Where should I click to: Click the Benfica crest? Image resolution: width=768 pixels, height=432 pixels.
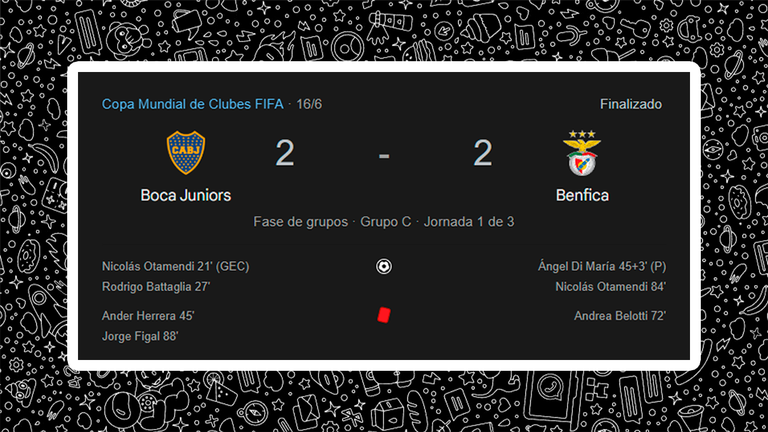(582, 153)
